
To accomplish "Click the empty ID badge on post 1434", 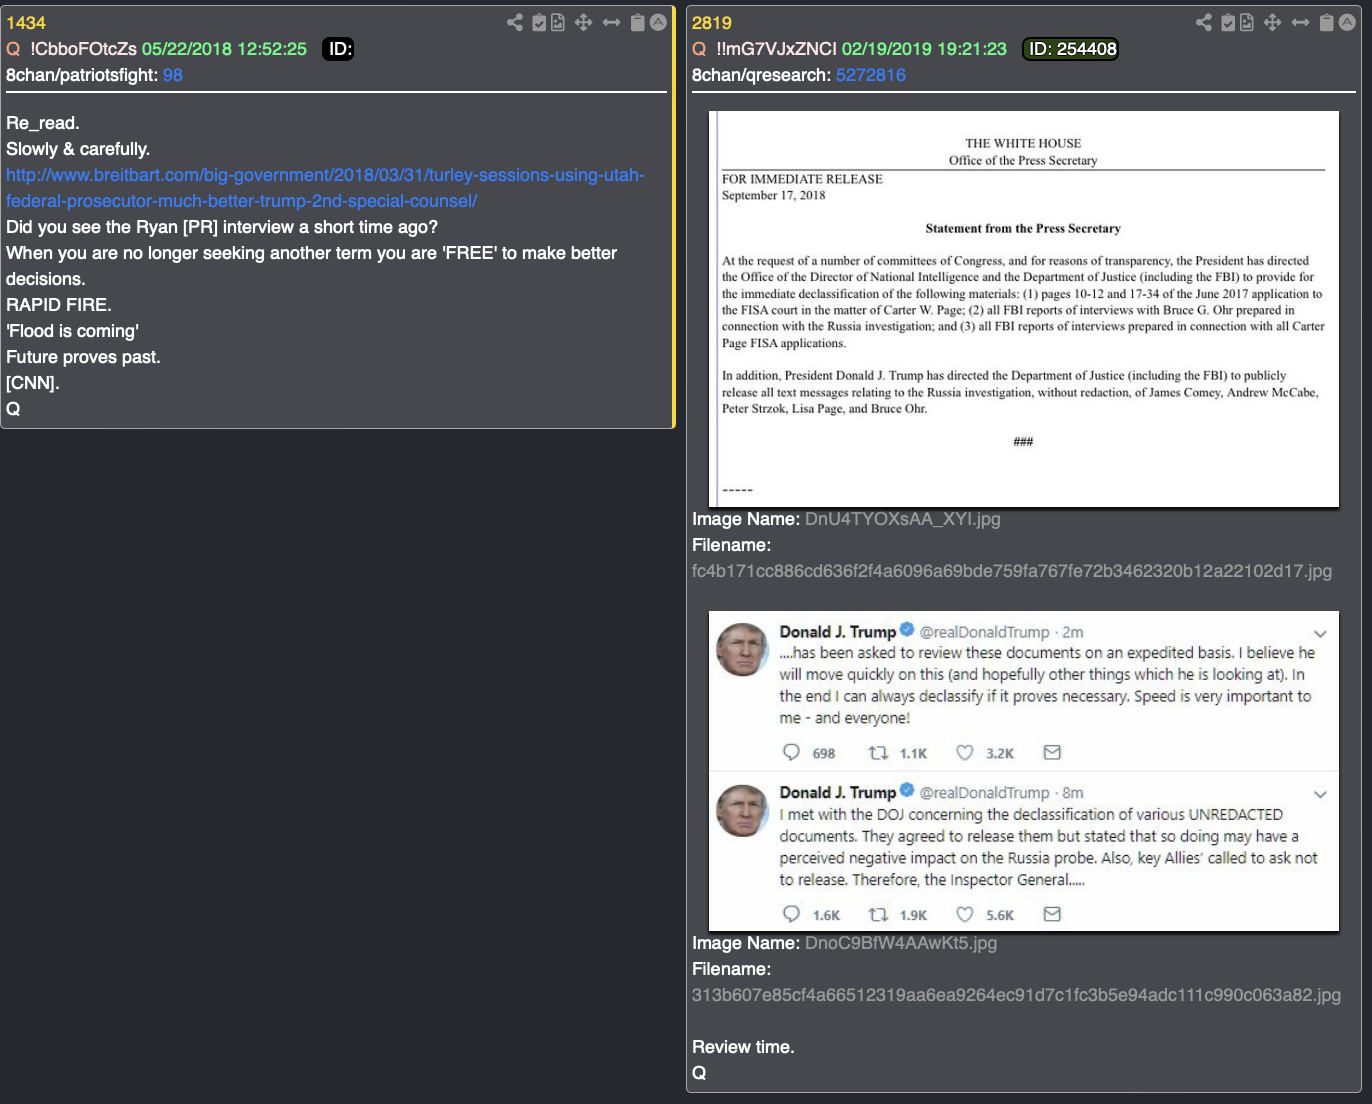I will tap(338, 49).
